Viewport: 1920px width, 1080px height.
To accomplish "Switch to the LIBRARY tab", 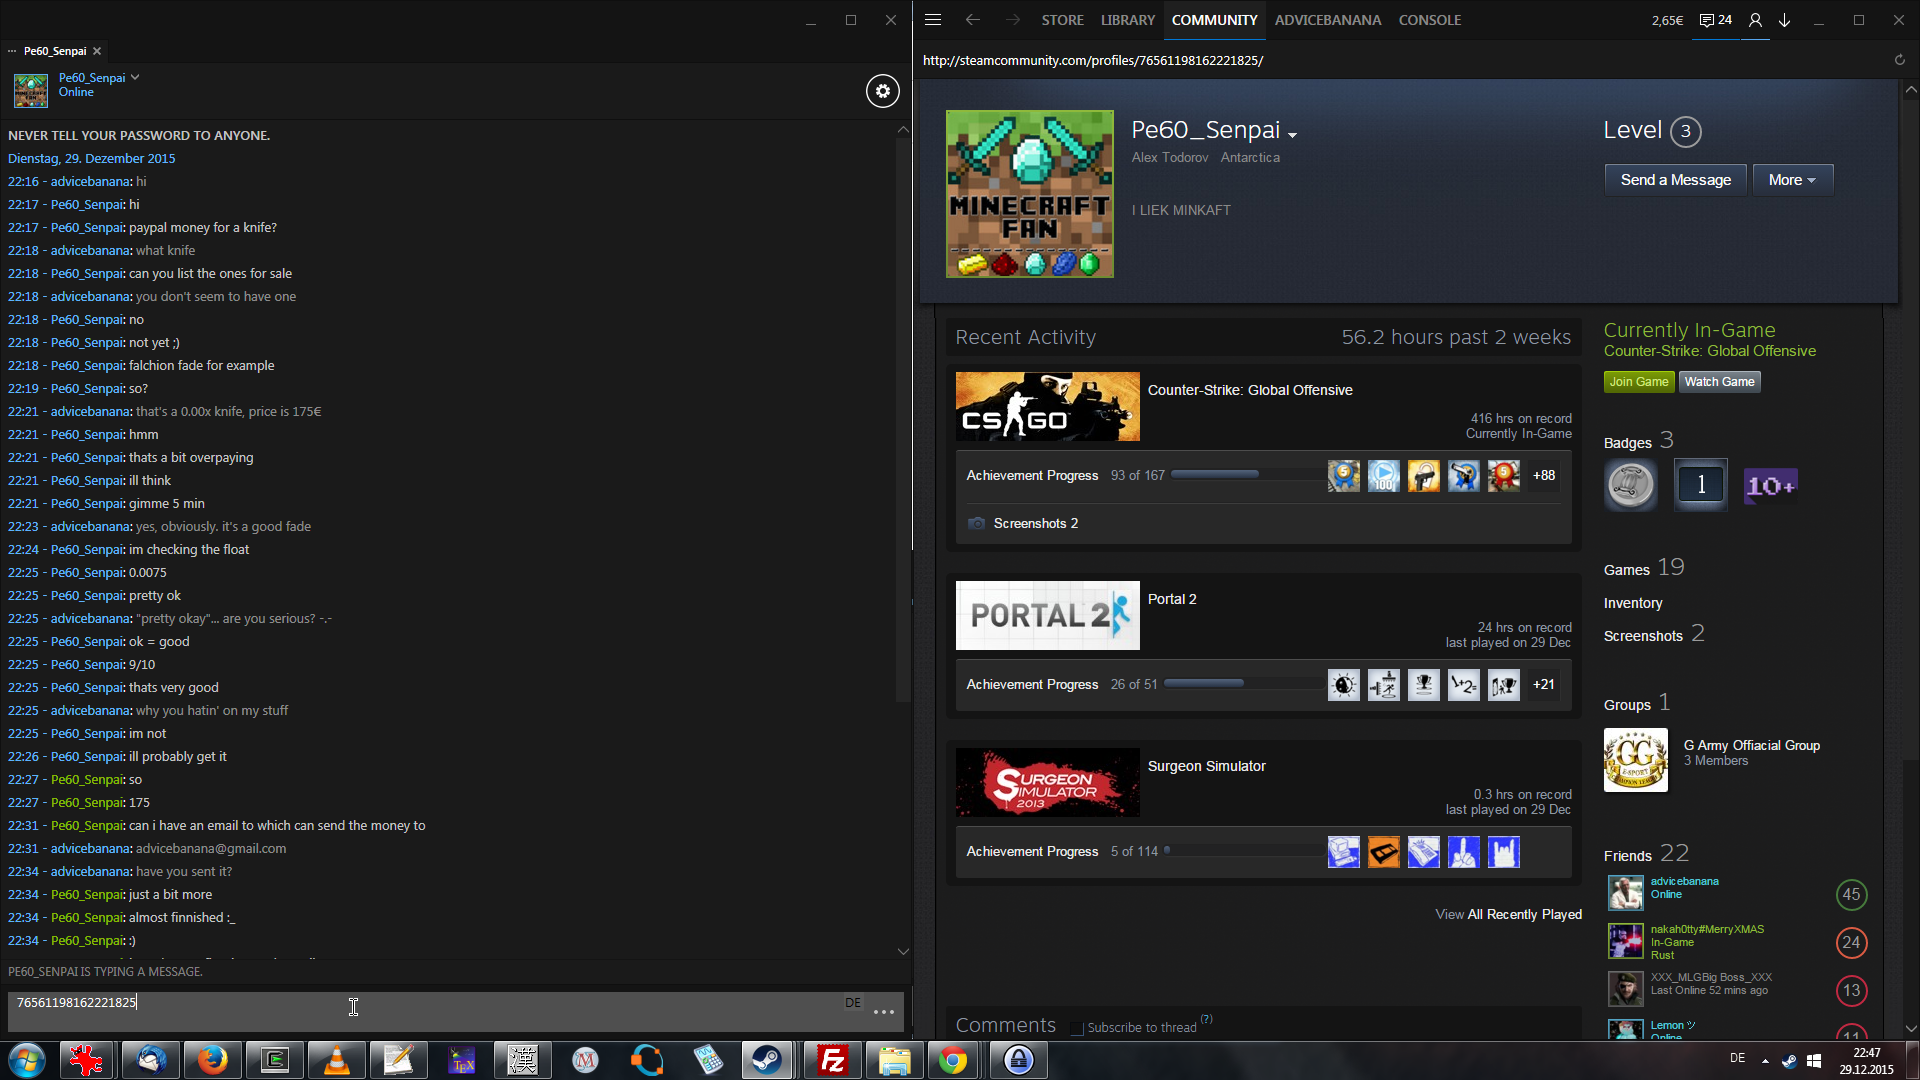I will tap(1127, 20).
